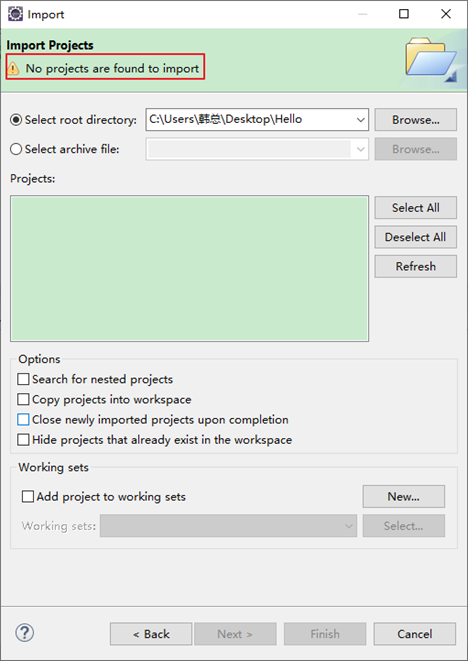Click Select All projects button
The height and width of the screenshot is (661, 468).
[415, 207]
